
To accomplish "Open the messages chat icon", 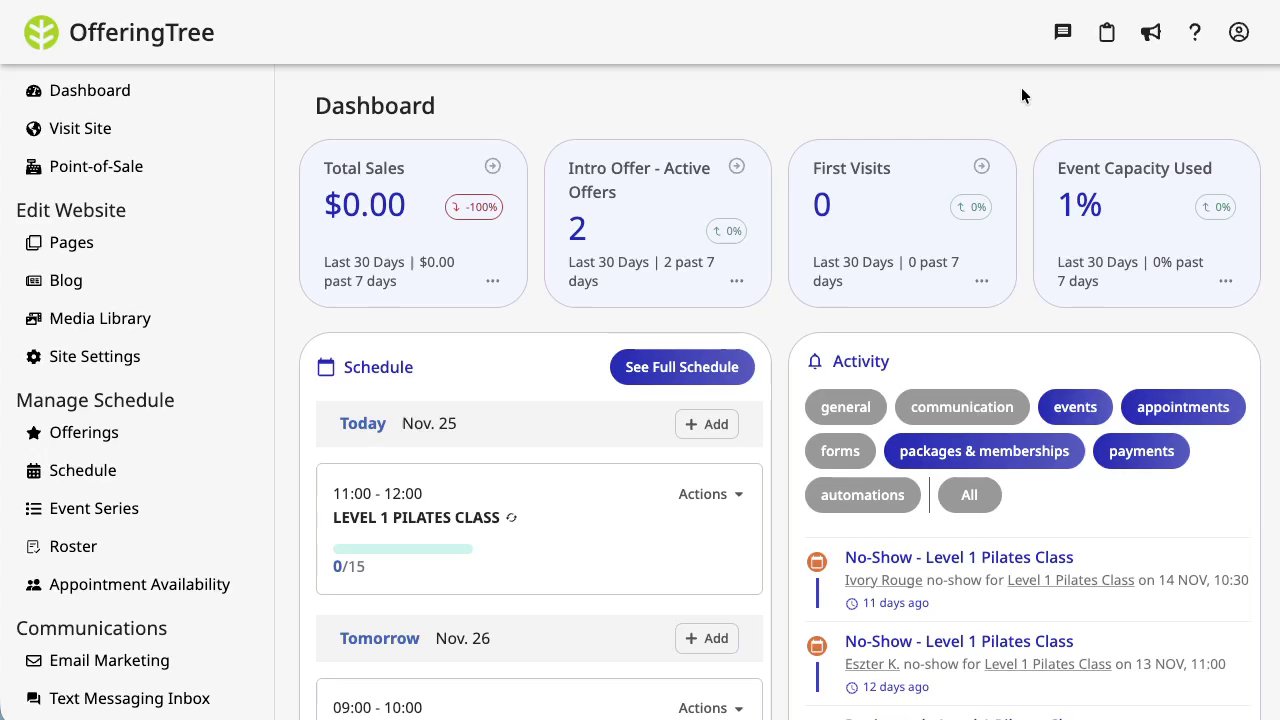I will [x=1063, y=32].
